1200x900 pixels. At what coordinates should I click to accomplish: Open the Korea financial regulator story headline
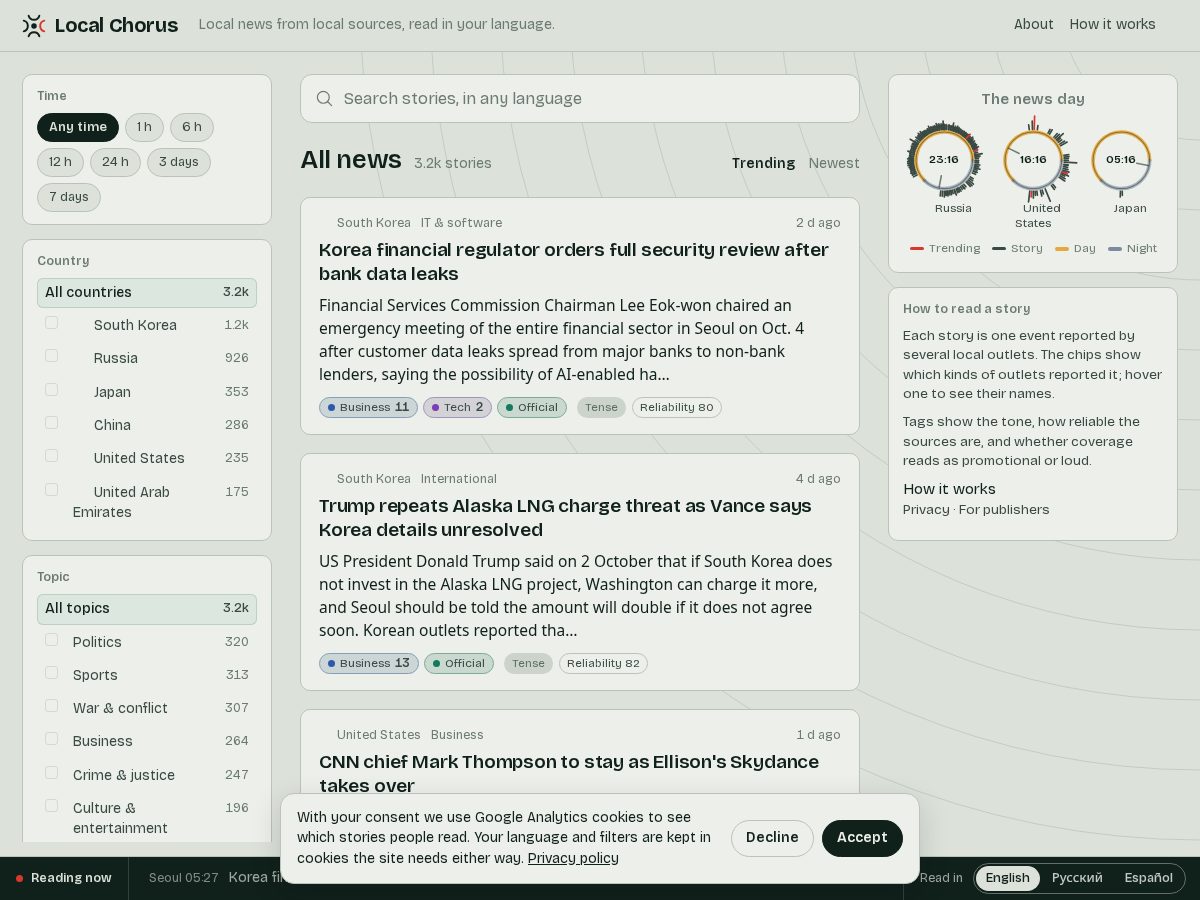(574, 262)
